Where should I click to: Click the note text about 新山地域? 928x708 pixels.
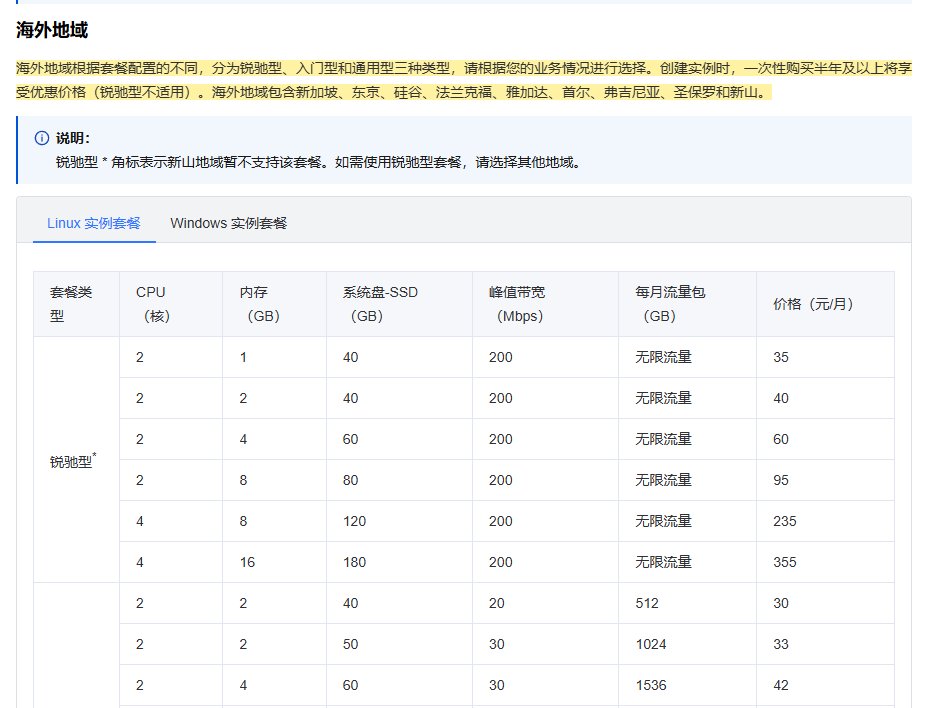[x=318, y=162]
